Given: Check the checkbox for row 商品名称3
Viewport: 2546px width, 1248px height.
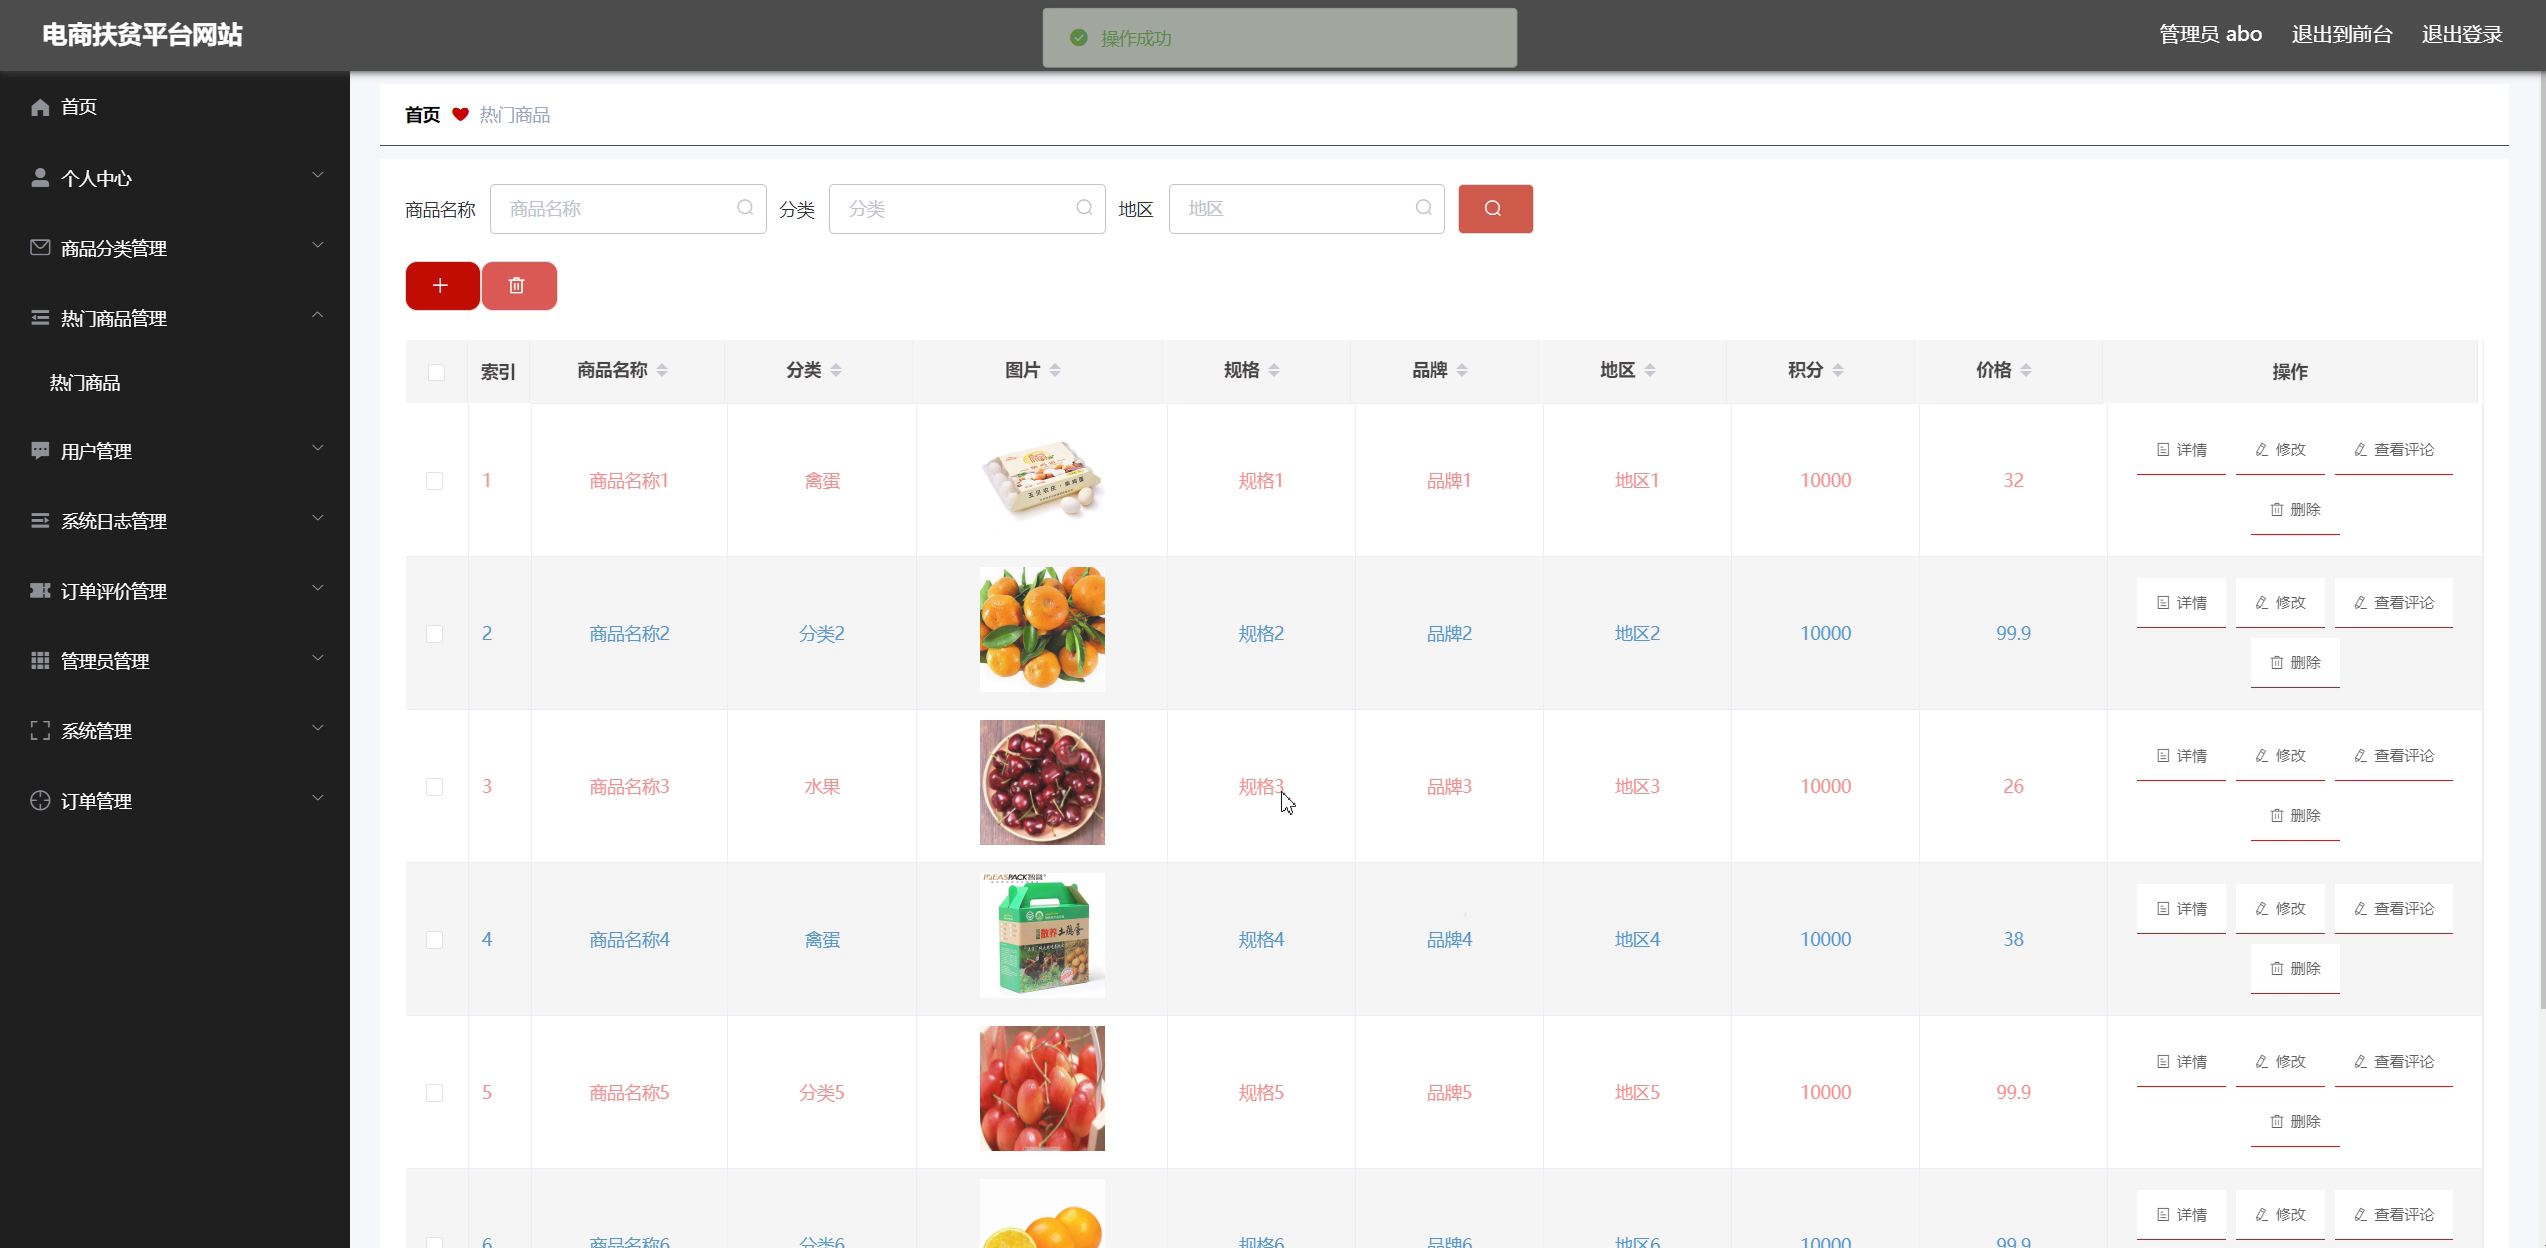Looking at the screenshot, I should click(434, 787).
